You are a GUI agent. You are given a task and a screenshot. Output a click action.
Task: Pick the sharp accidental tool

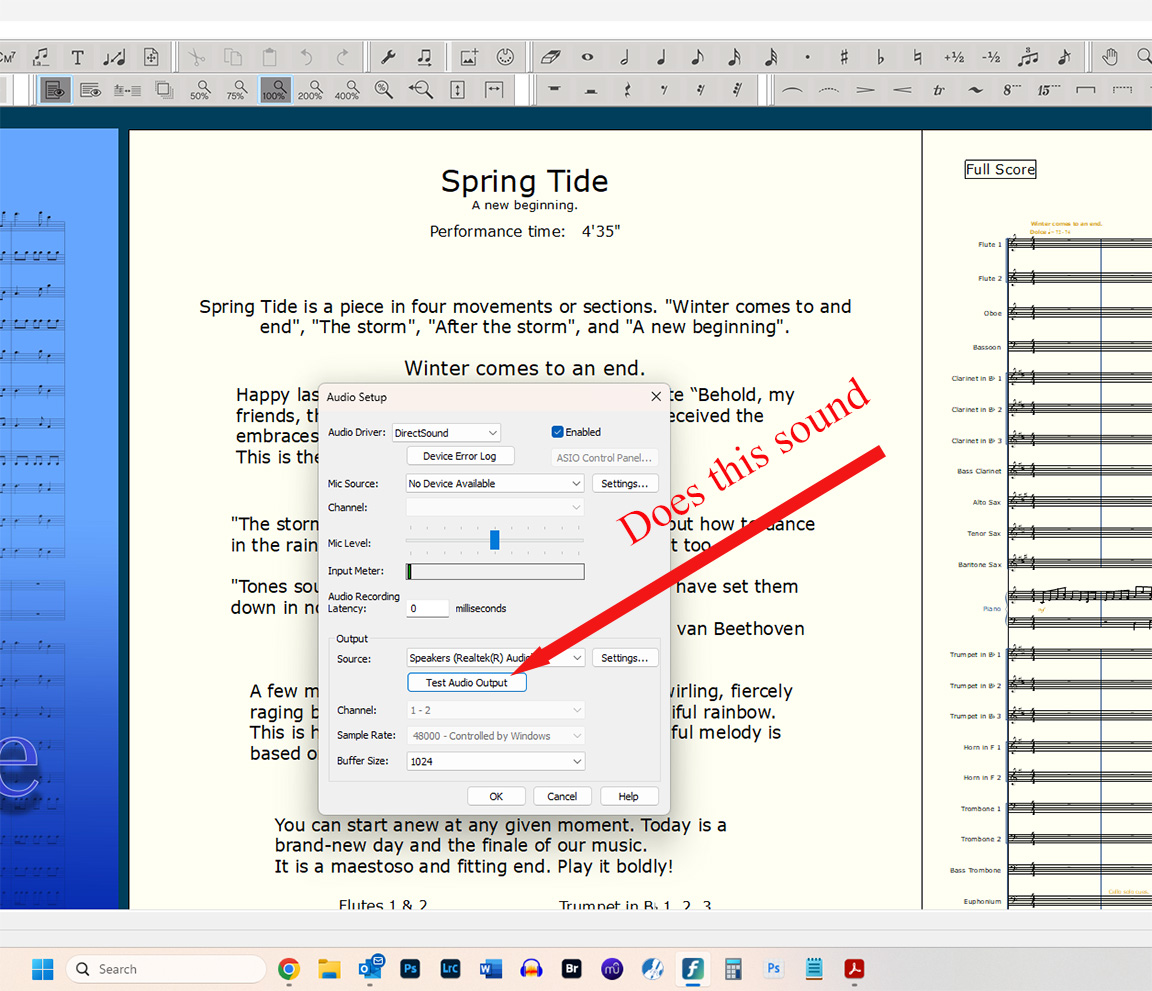pos(844,58)
